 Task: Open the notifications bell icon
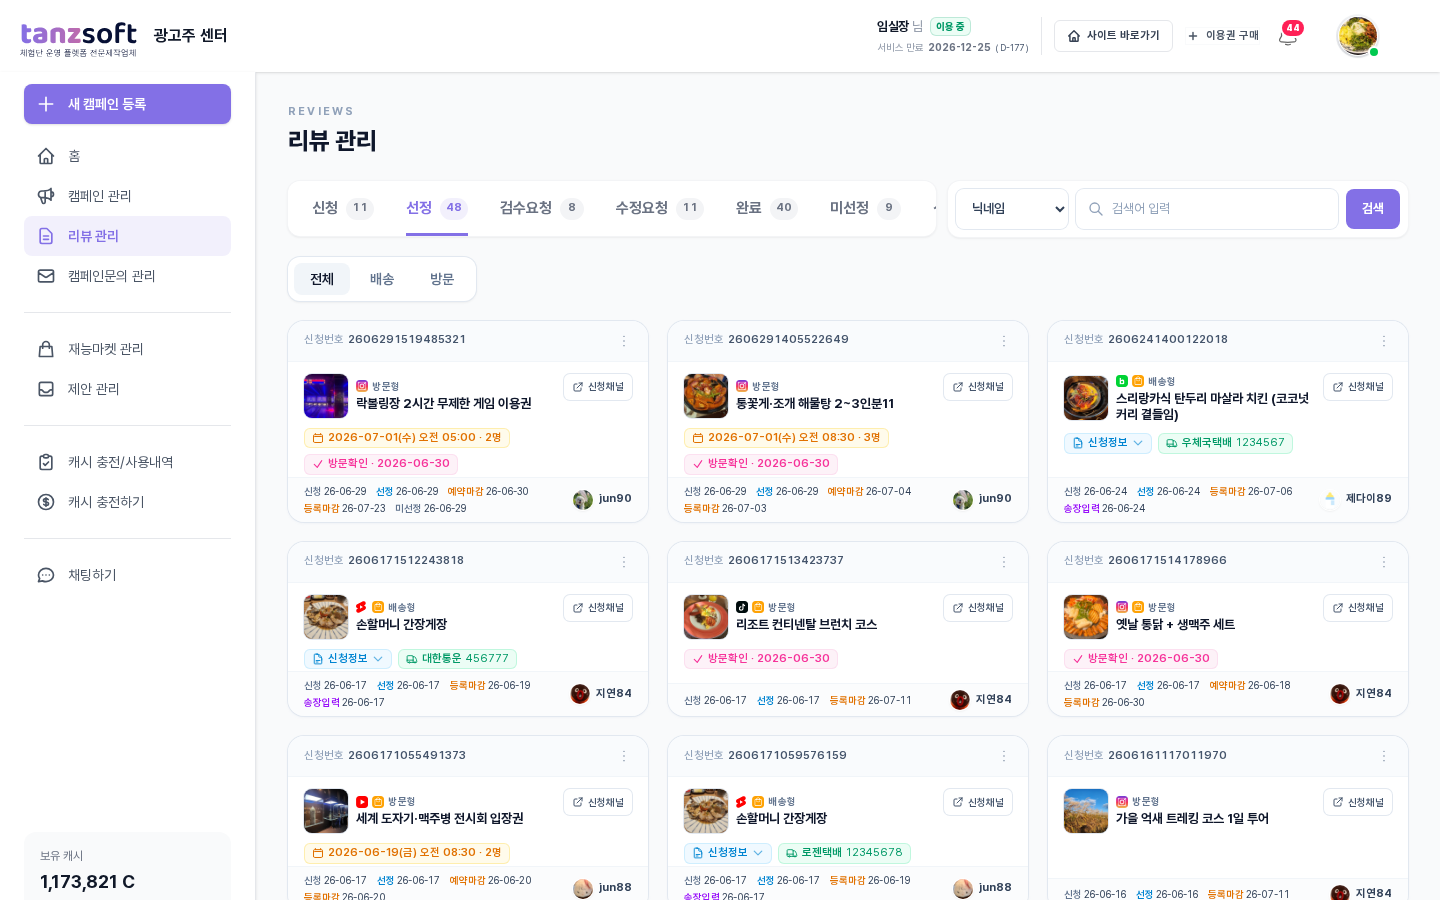(1287, 37)
